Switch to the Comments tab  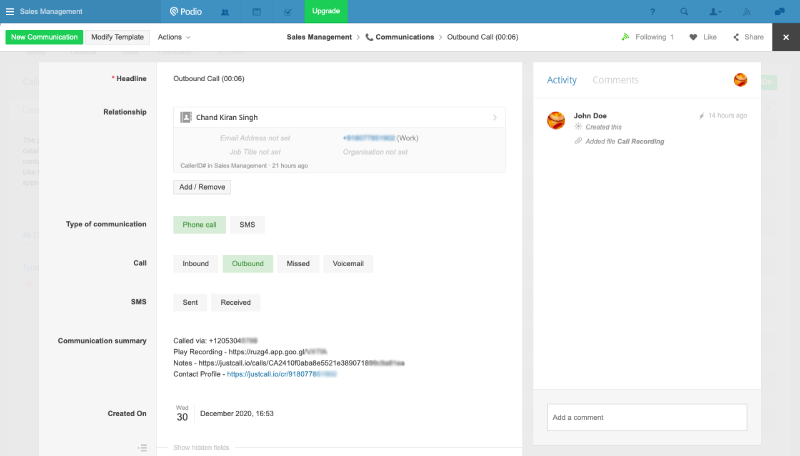point(615,80)
